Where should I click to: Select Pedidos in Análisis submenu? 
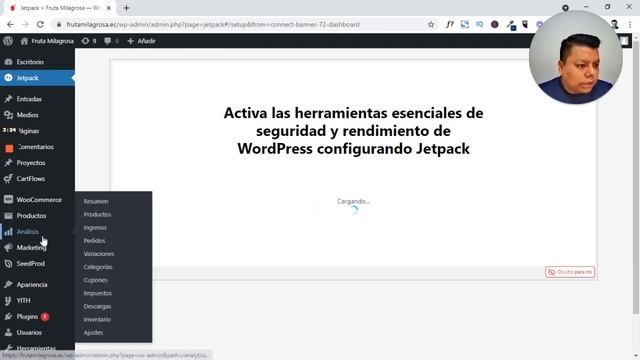(94, 241)
